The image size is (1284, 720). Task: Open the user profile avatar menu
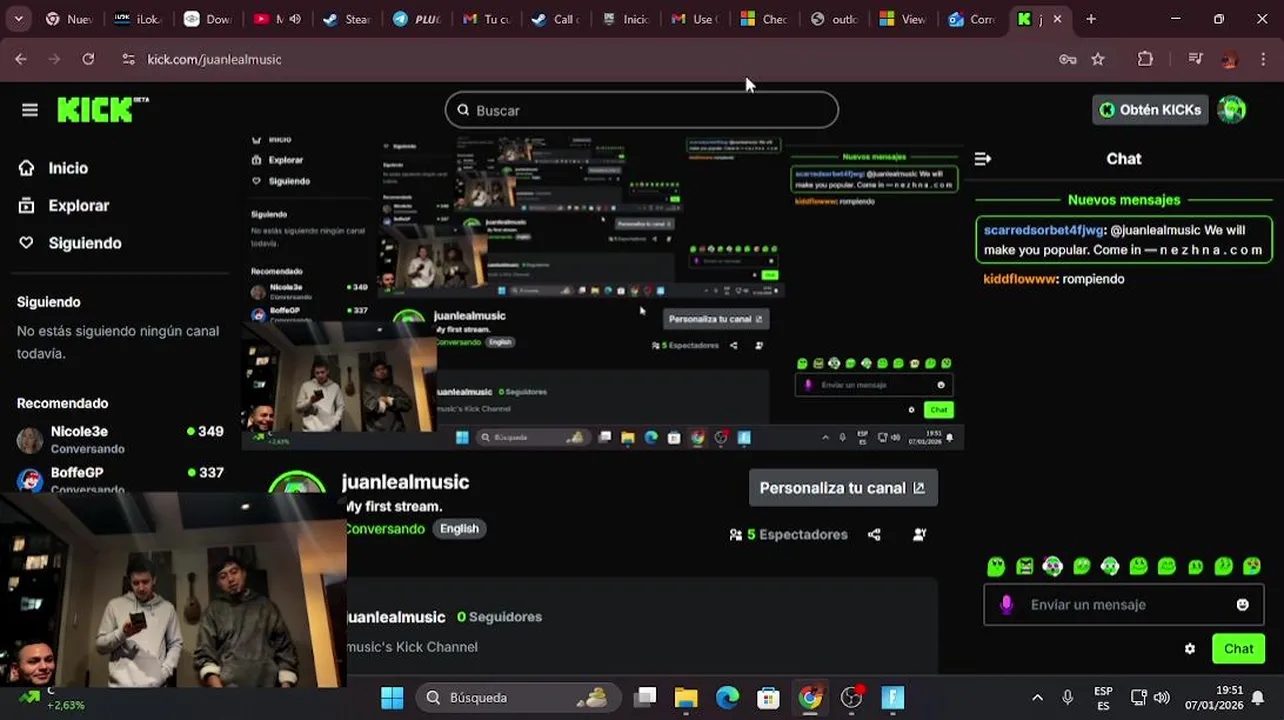[1232, 110]
